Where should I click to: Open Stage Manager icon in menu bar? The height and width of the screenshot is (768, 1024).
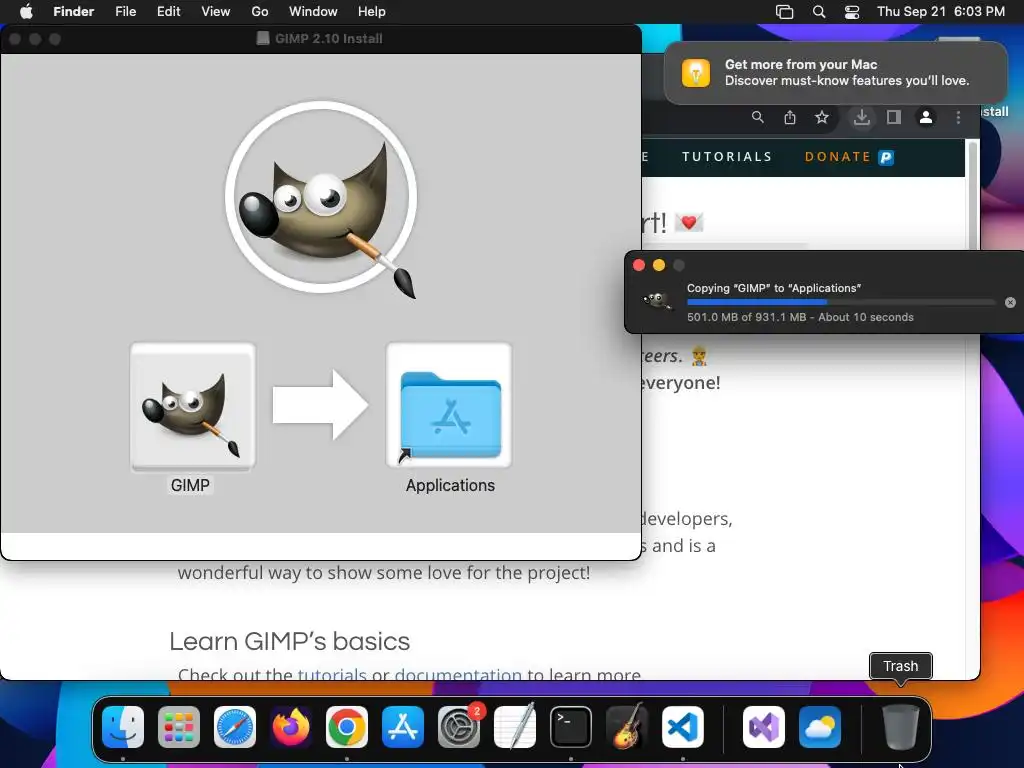784,12
